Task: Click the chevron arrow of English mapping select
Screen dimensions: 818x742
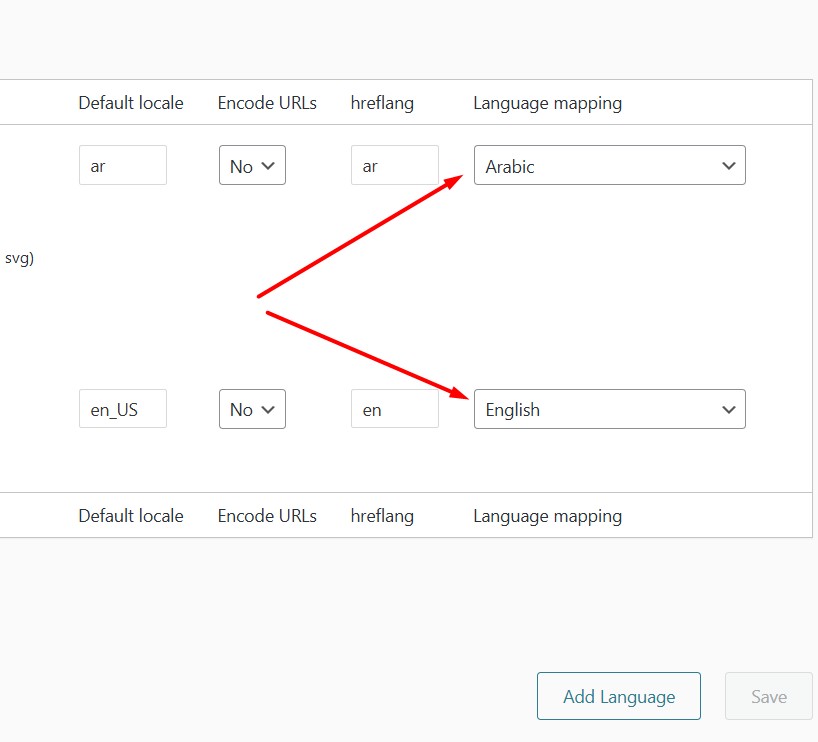Action: pos(729,410)
